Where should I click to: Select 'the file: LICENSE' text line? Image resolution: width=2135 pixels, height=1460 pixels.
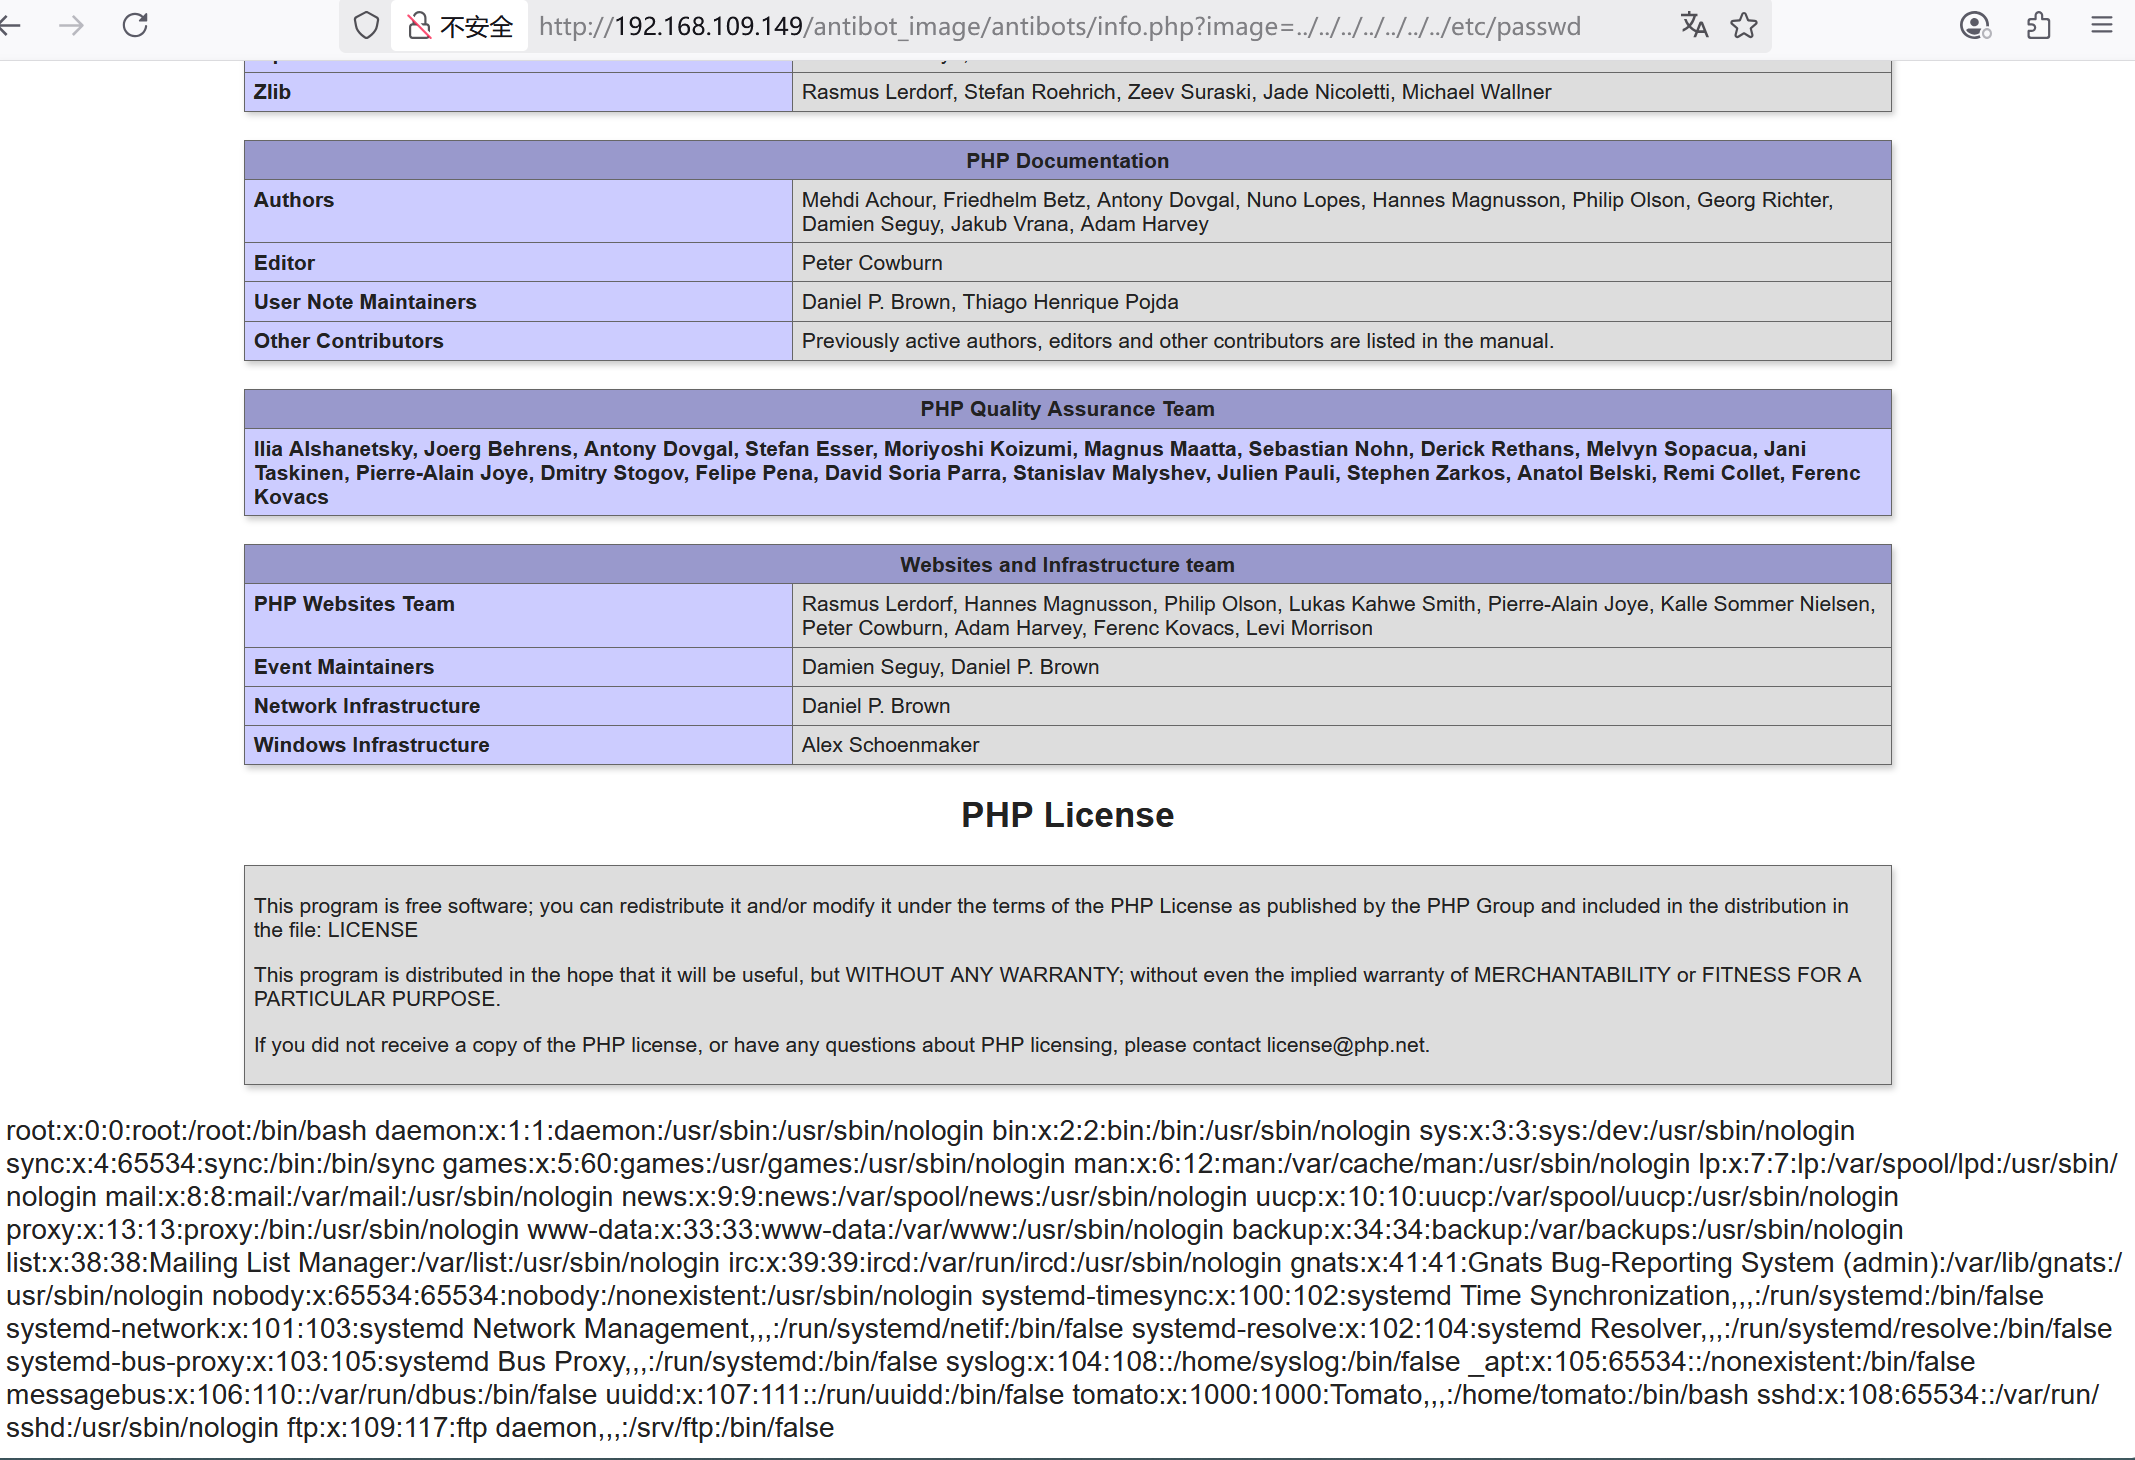click(x=336, y=930)
